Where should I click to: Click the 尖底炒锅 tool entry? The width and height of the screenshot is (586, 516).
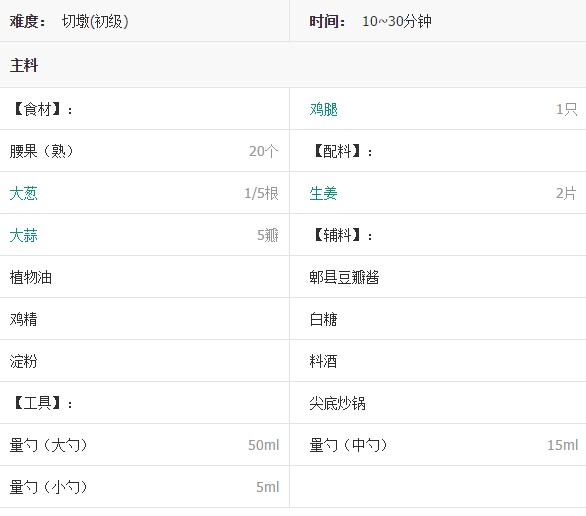(337, 403)
